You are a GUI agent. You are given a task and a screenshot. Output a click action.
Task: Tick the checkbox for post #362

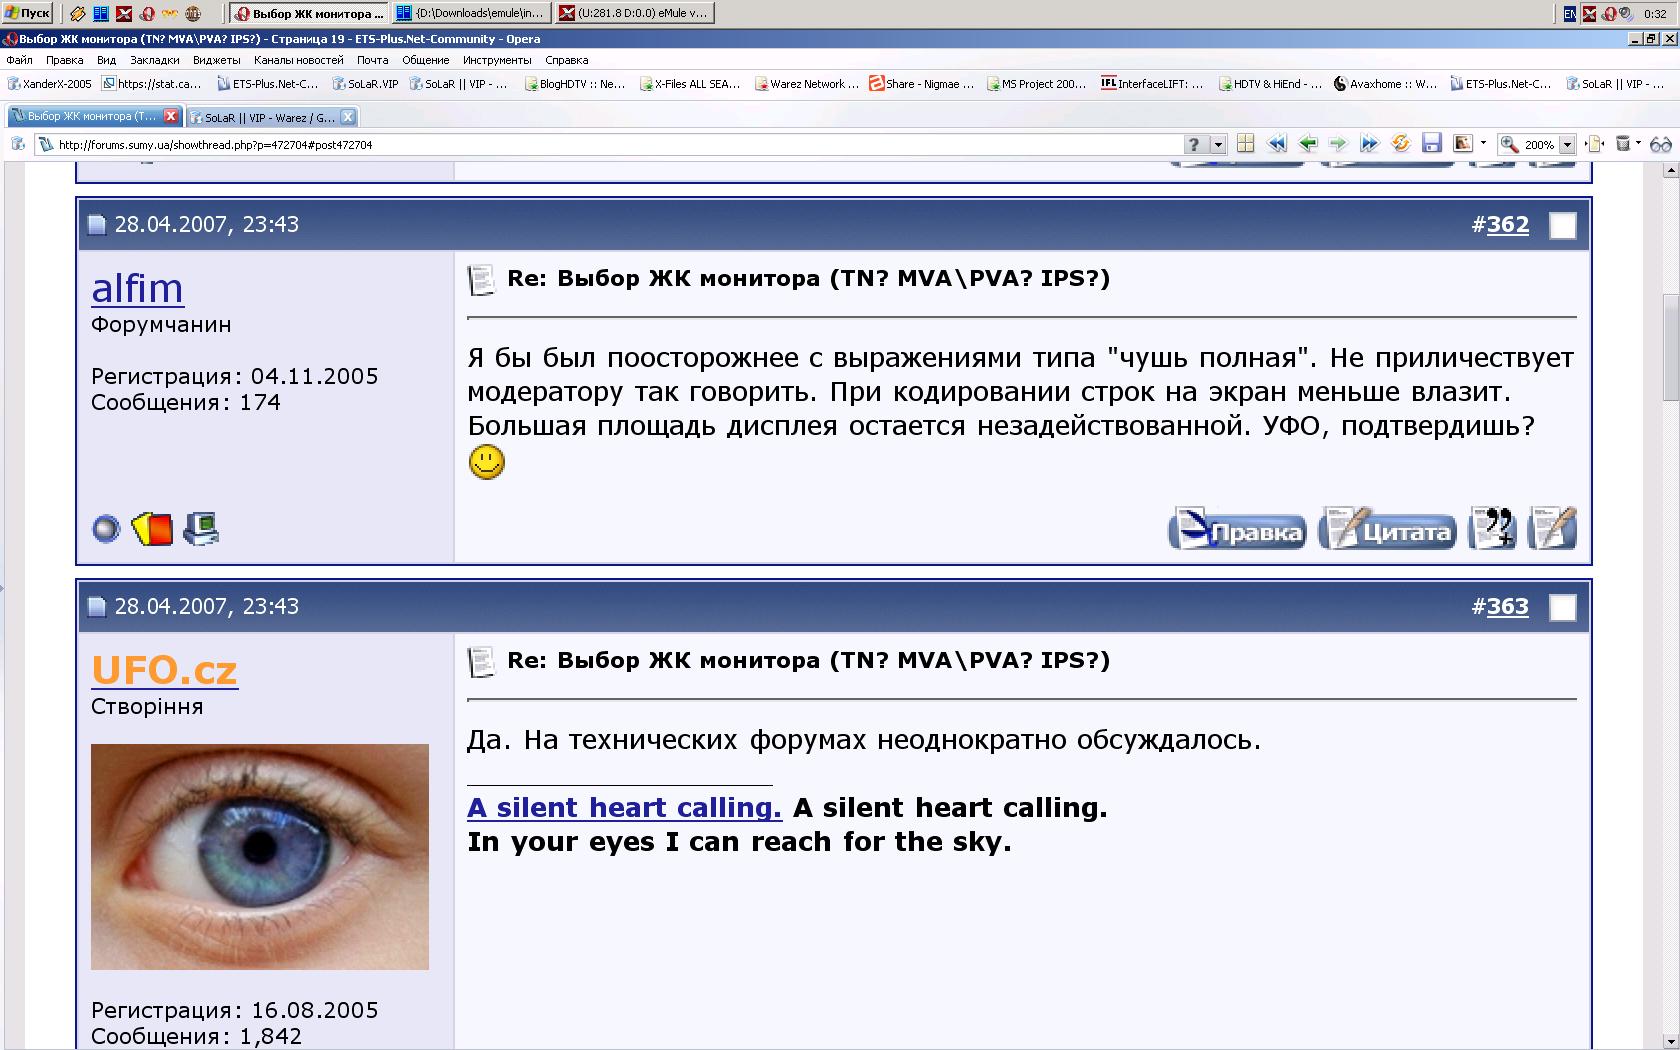point(1562,225)
